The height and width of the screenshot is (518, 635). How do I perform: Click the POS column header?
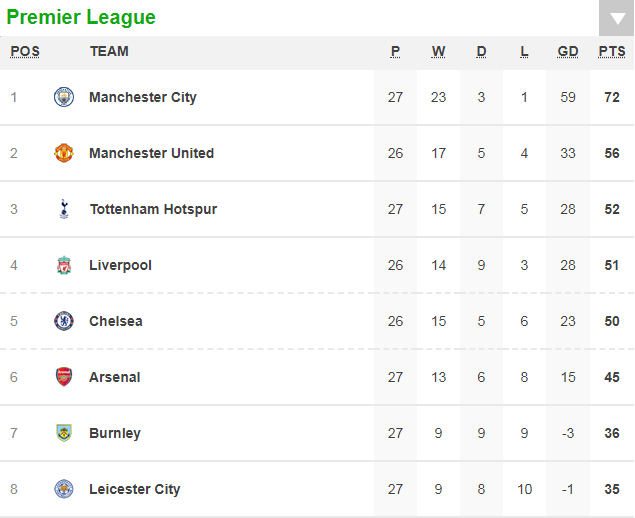25,52
